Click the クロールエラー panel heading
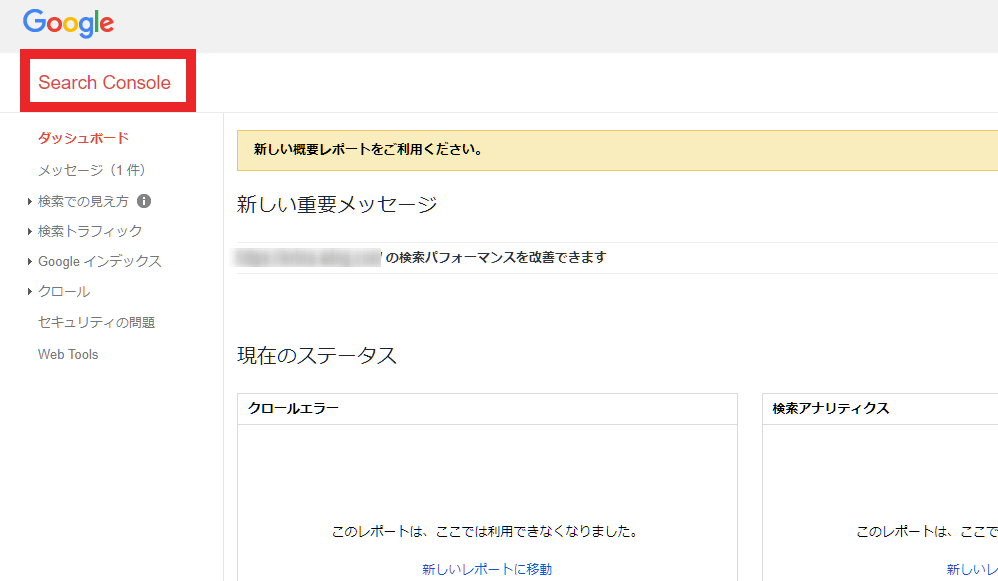This screenshot has height=581, width=998. (293, 408)
